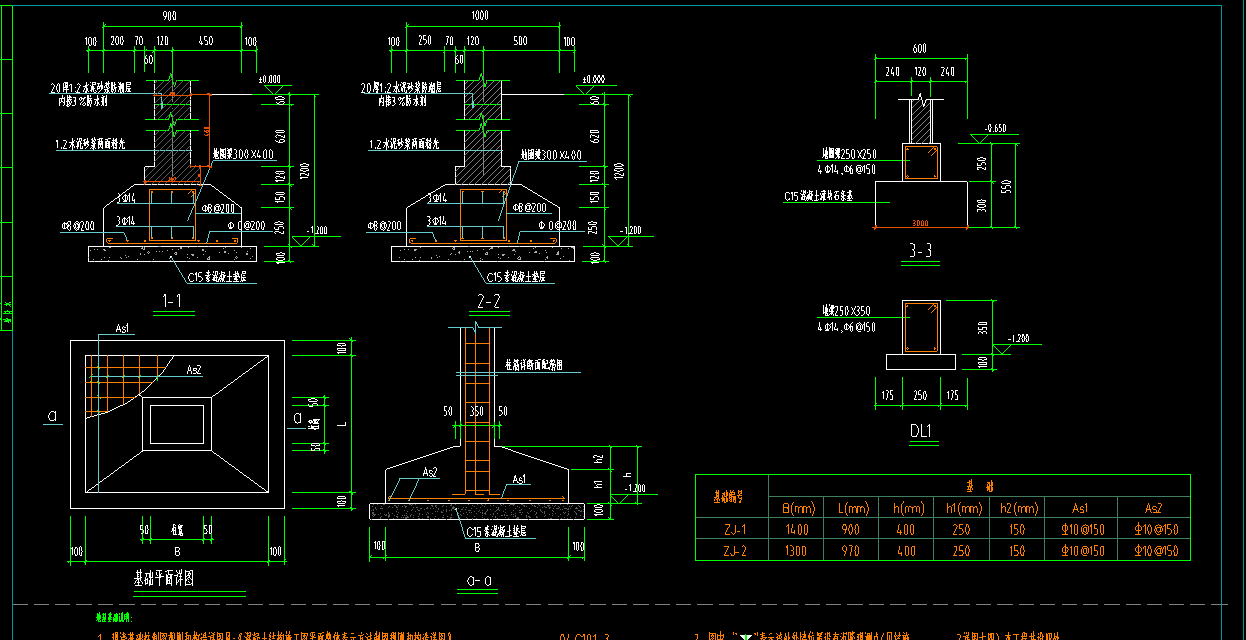Select the 900 overall dimension above section 1-1
Viewport: 1246px width, 640px height.
click(x=169, y=17)
